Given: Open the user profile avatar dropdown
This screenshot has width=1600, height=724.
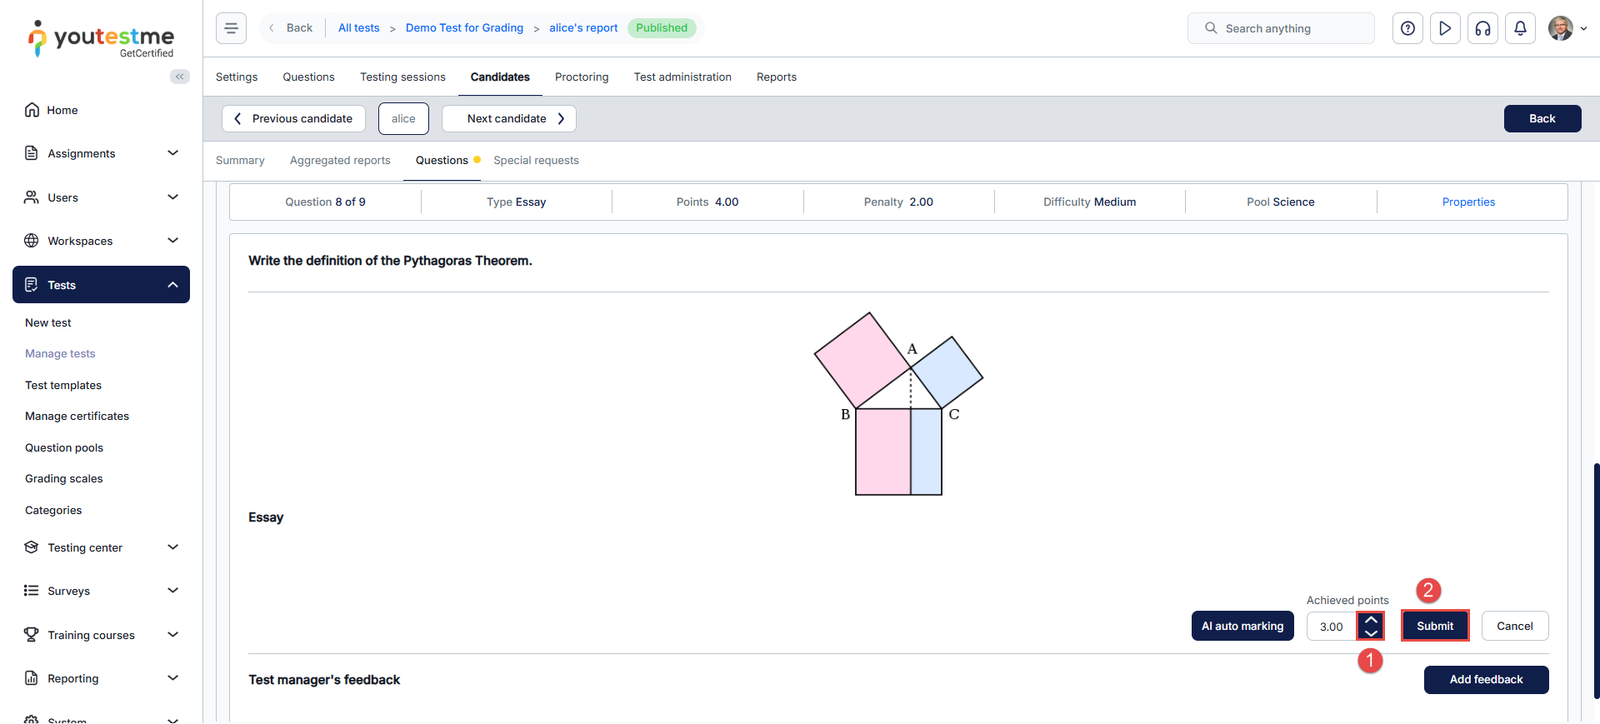Looking at the screenshot, I should coord(1567,28).
